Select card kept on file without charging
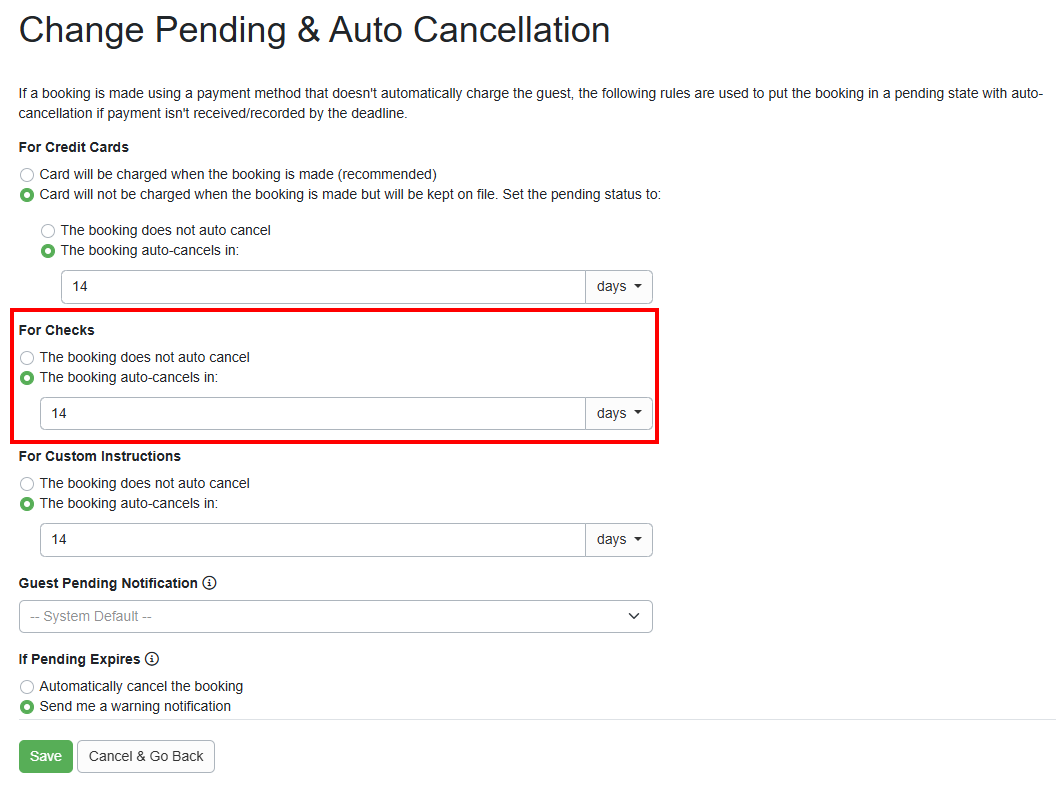 tap(26, 195)
